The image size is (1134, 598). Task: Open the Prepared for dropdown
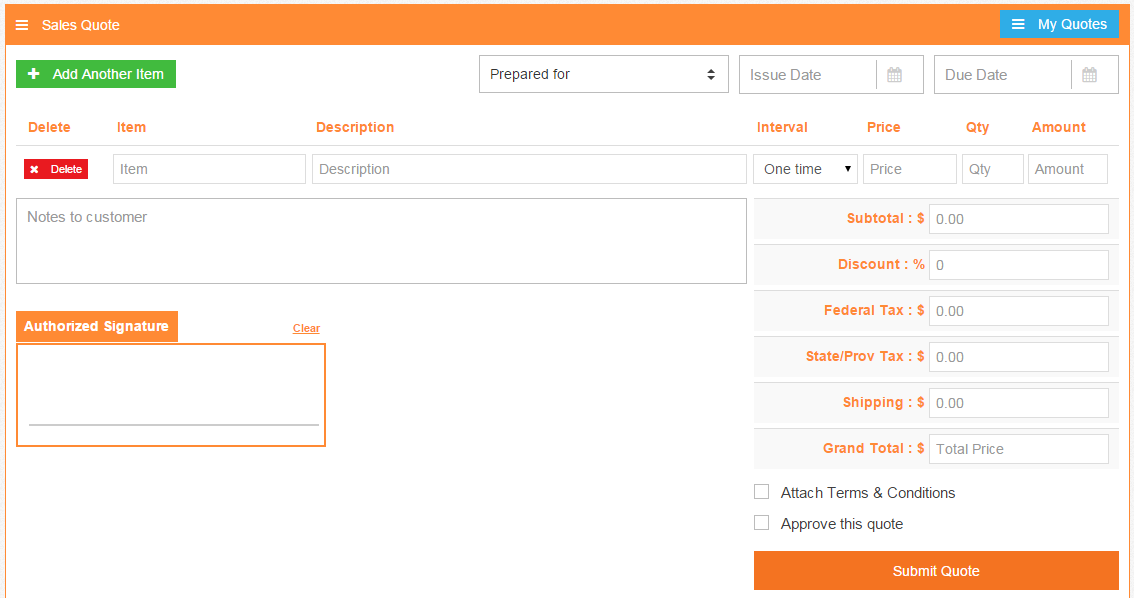click(603, 73)
